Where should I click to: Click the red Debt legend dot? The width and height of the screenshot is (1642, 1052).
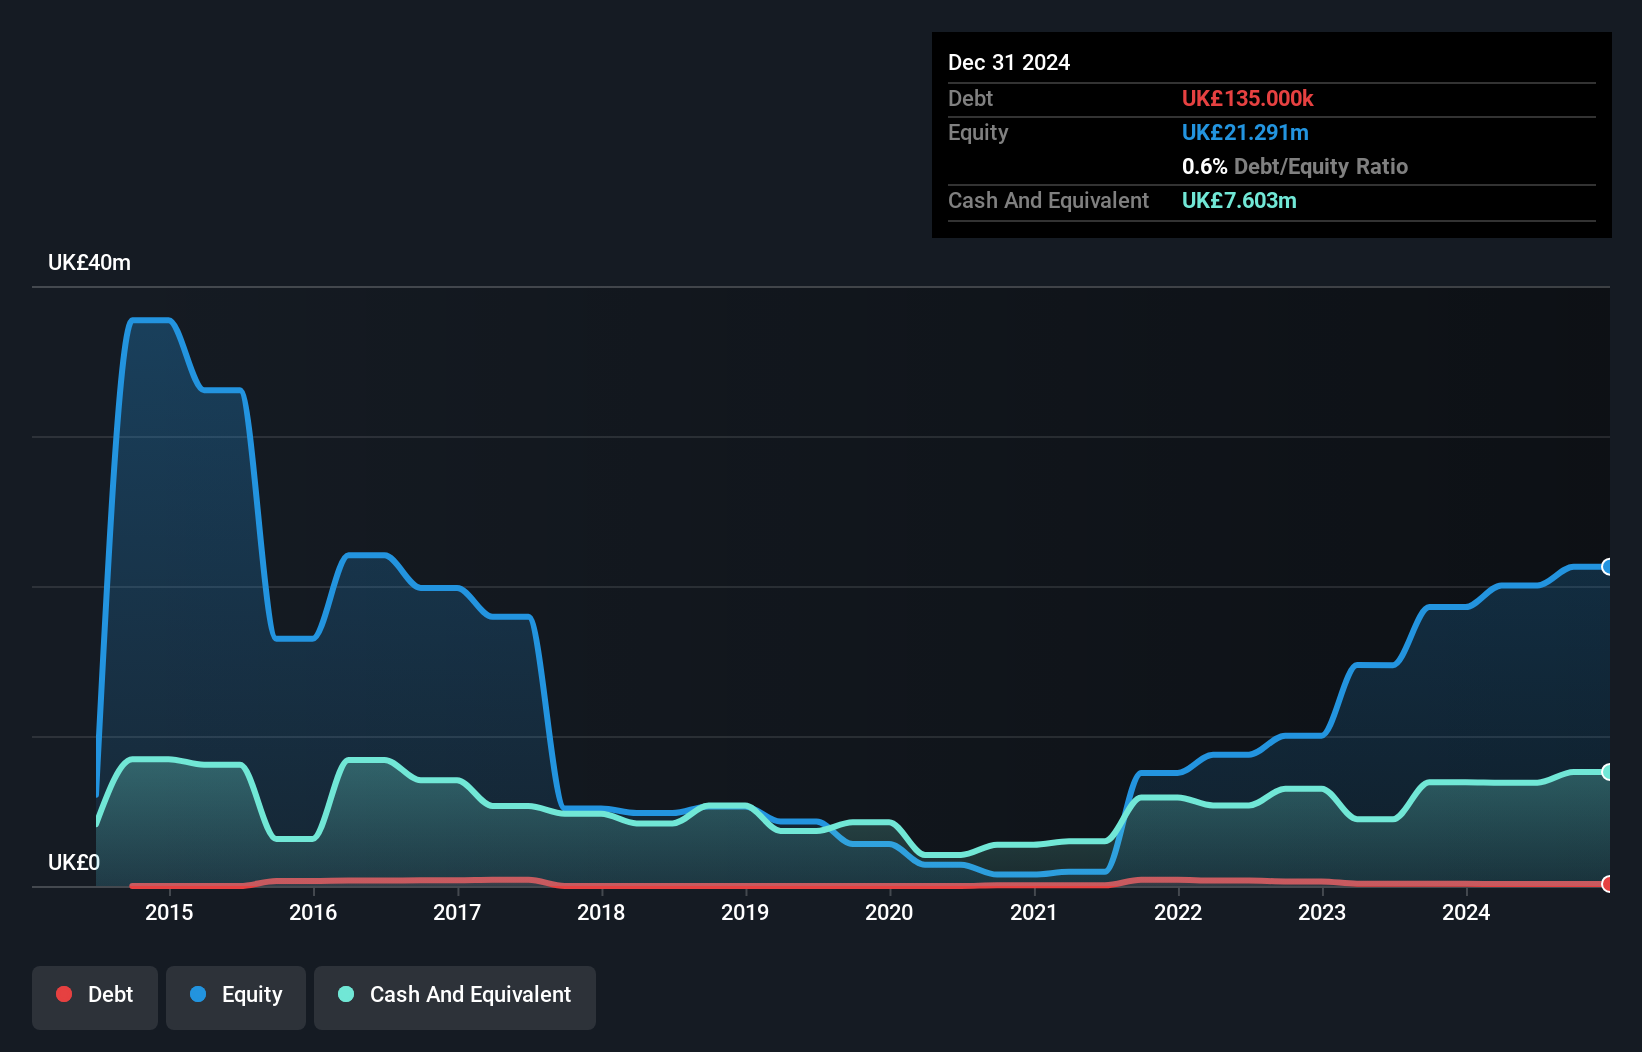point(64,994)
